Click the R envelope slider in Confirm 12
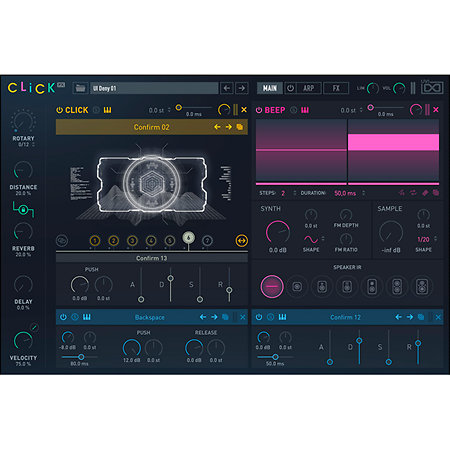Image resolution: width=450 pixels, height=450 pixels. point(418,343)
